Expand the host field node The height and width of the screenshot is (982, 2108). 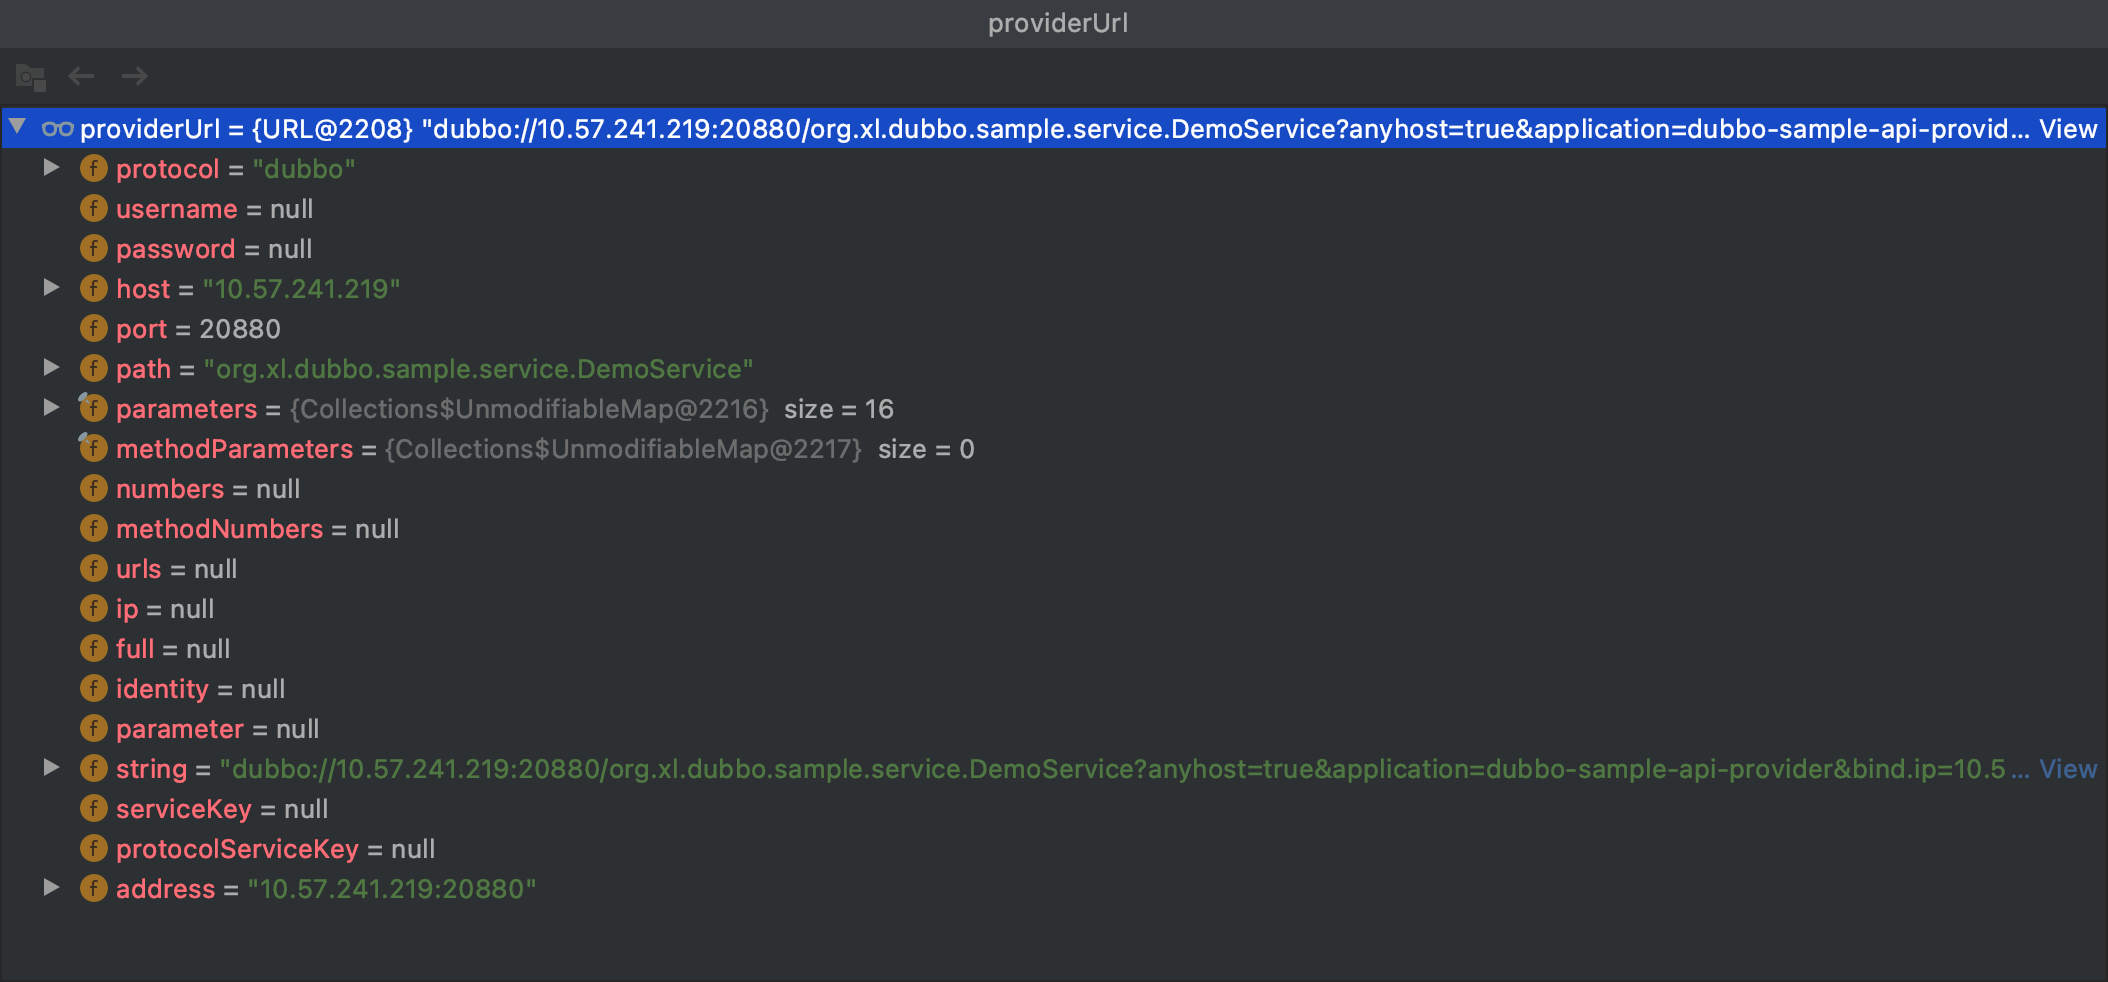(x=51, y=288)
